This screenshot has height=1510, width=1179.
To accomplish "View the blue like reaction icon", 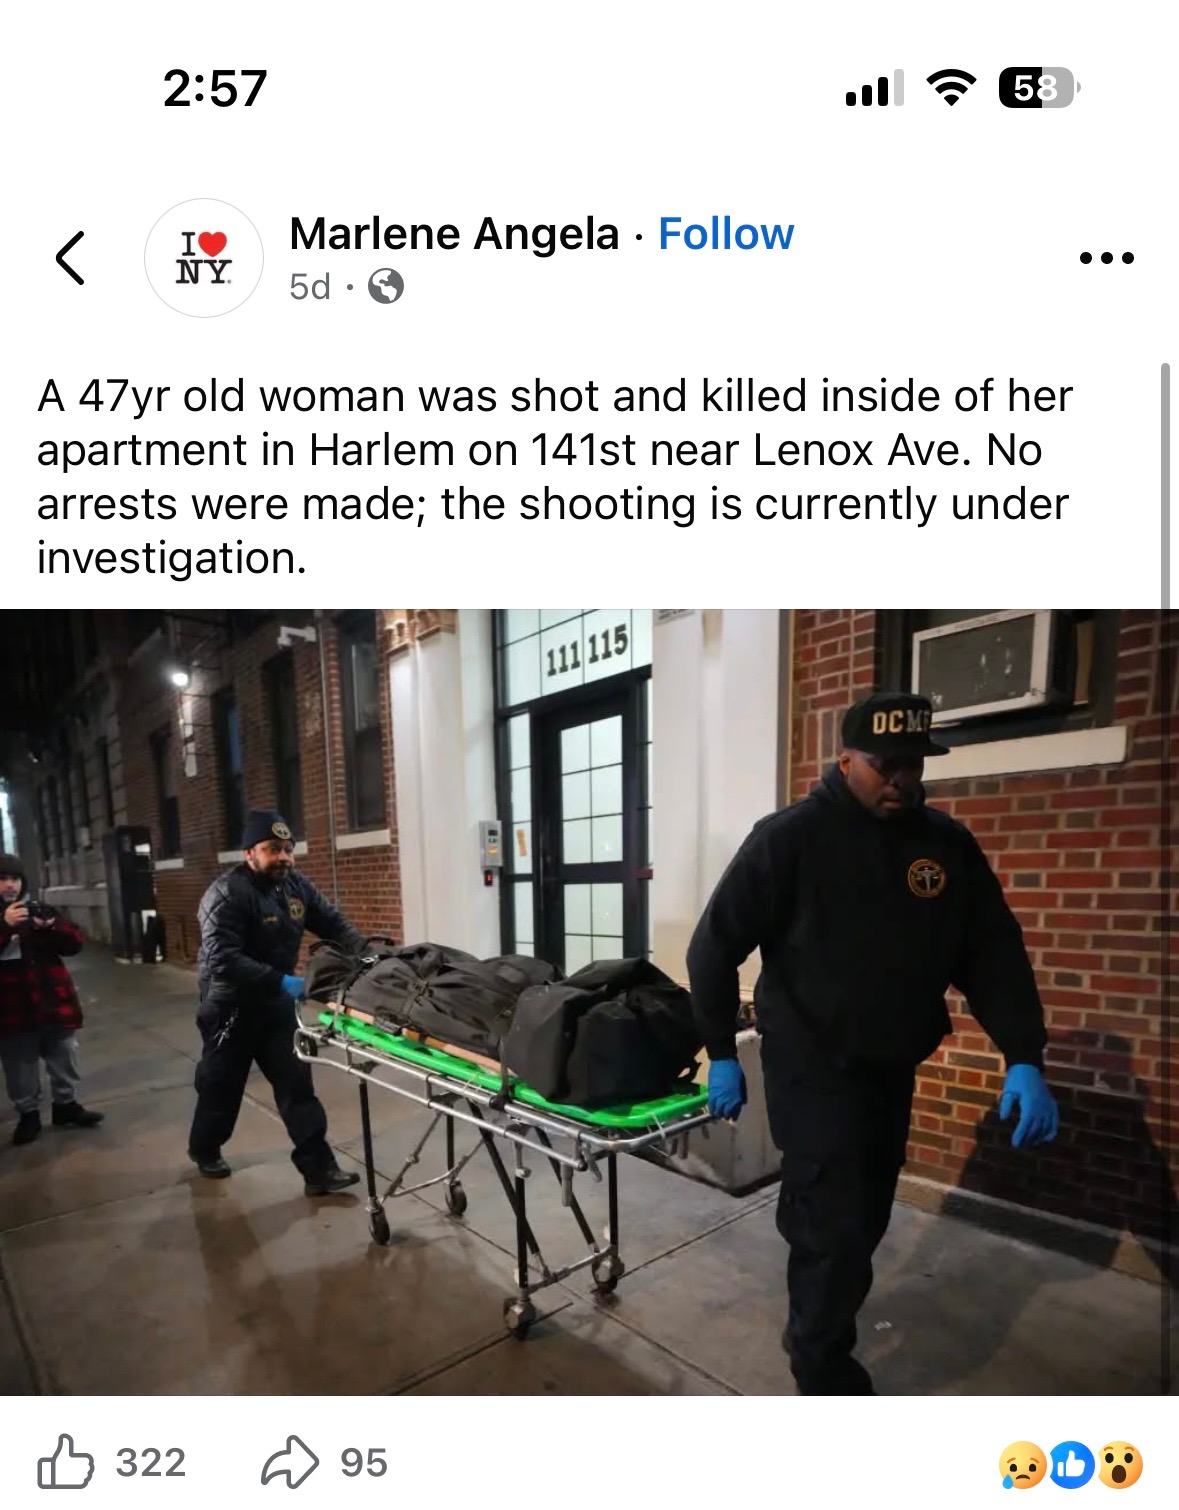I will [1071, 1465].
